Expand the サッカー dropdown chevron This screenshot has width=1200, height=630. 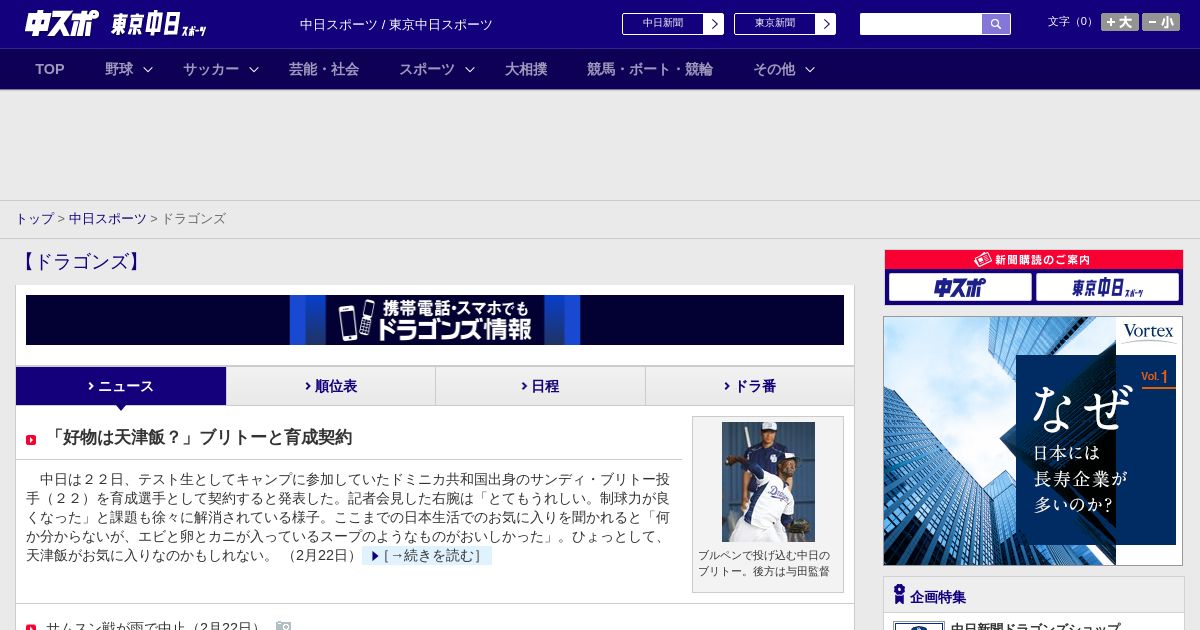point(254,69)
